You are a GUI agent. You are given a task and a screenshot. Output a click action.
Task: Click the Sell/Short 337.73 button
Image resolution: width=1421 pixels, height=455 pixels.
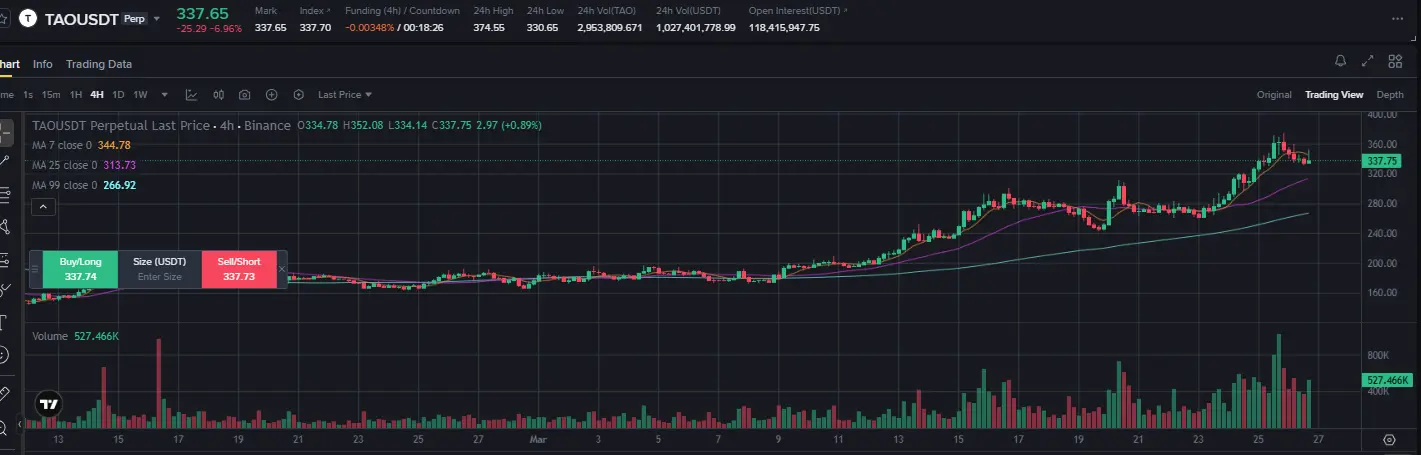coord(239,269)
